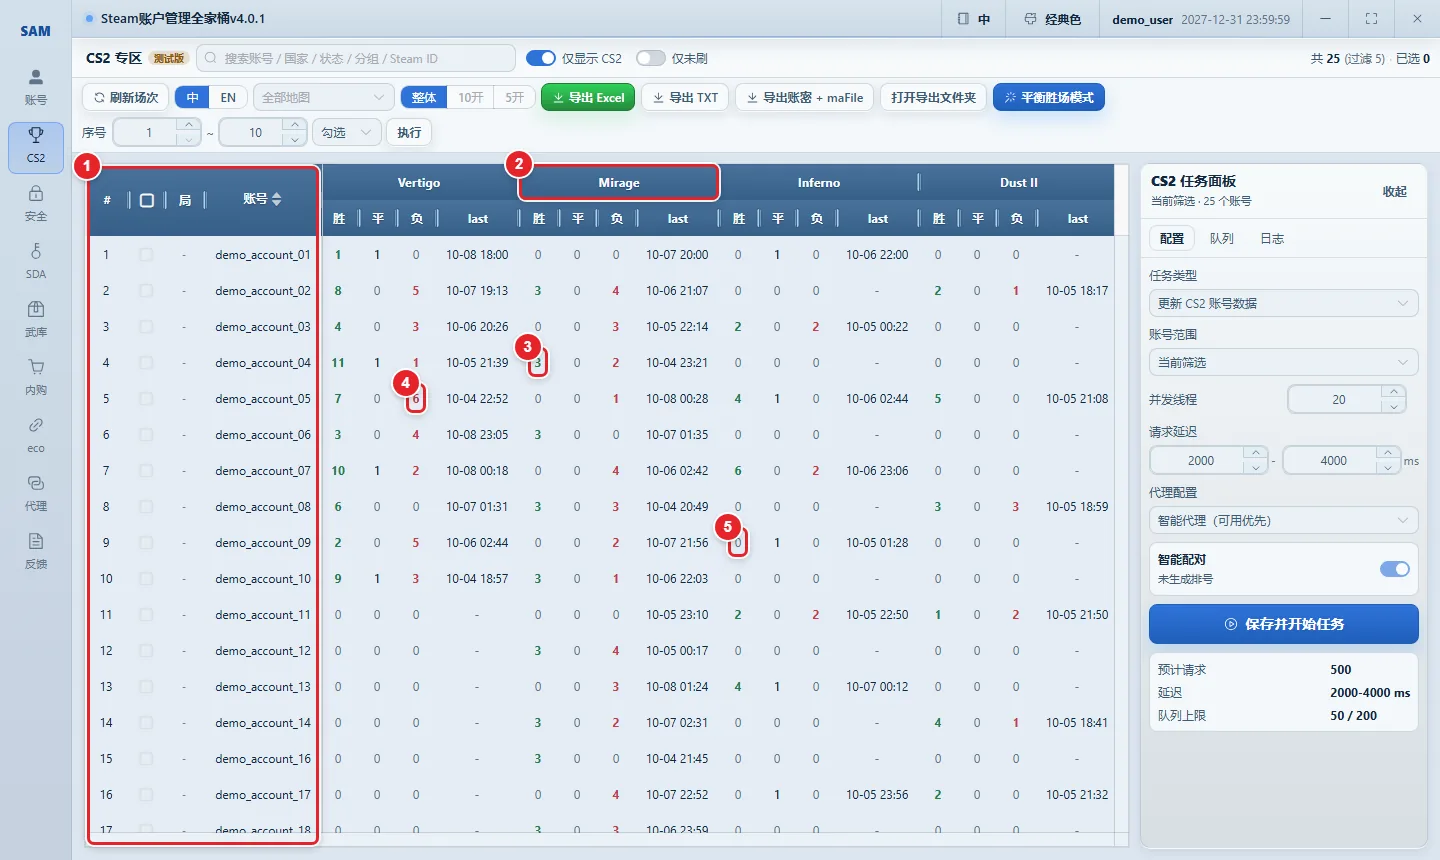The image size is (1440, 860).
Task: Switch language to EN
Action: click(x=228, y=97)
